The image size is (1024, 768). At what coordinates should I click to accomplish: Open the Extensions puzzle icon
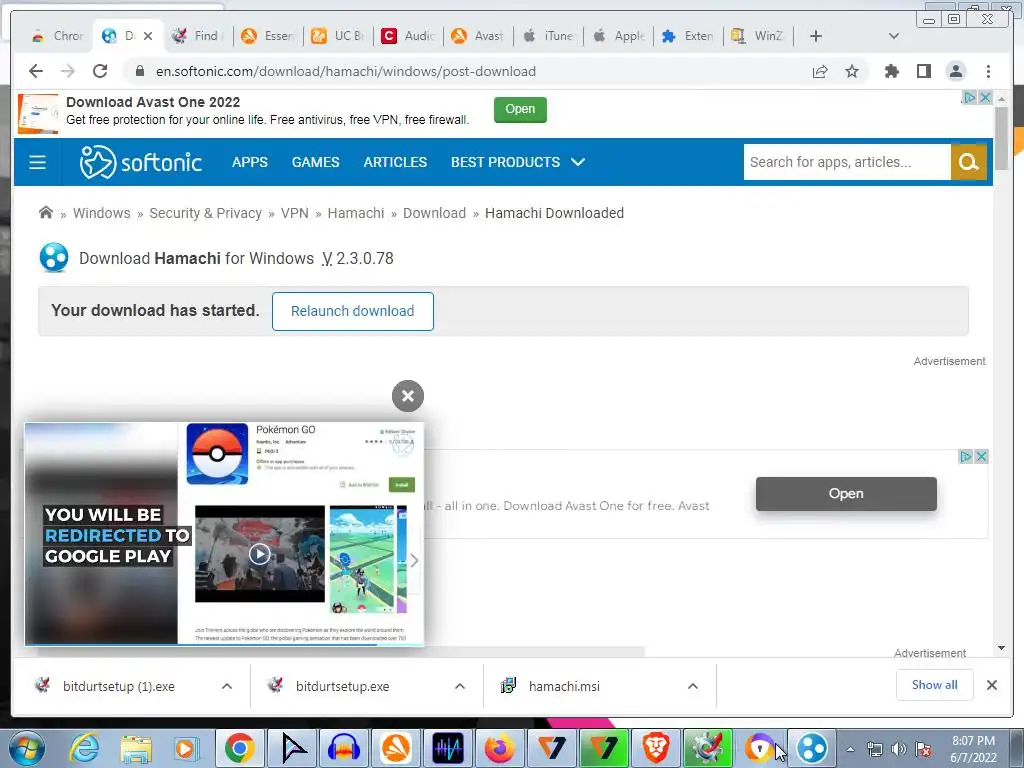891,71
